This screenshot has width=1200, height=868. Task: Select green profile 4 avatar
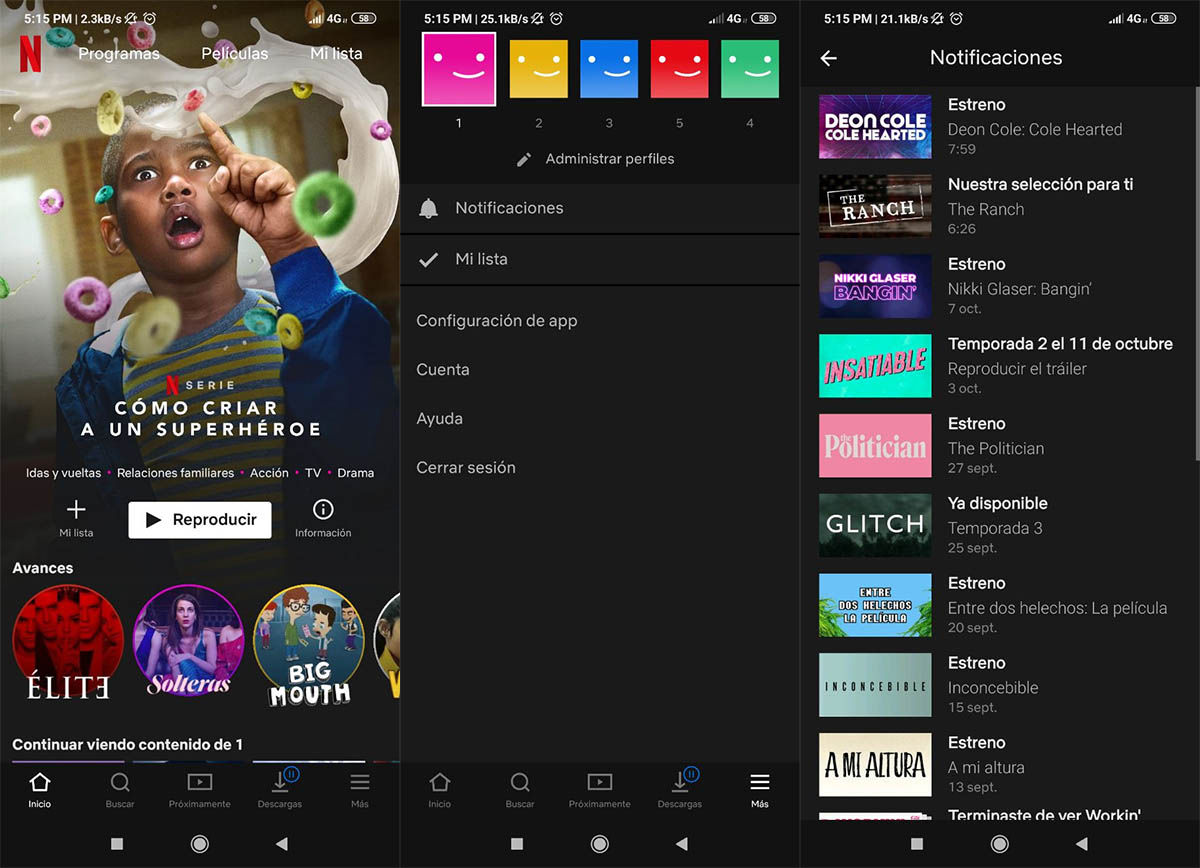tap(750, 69)
